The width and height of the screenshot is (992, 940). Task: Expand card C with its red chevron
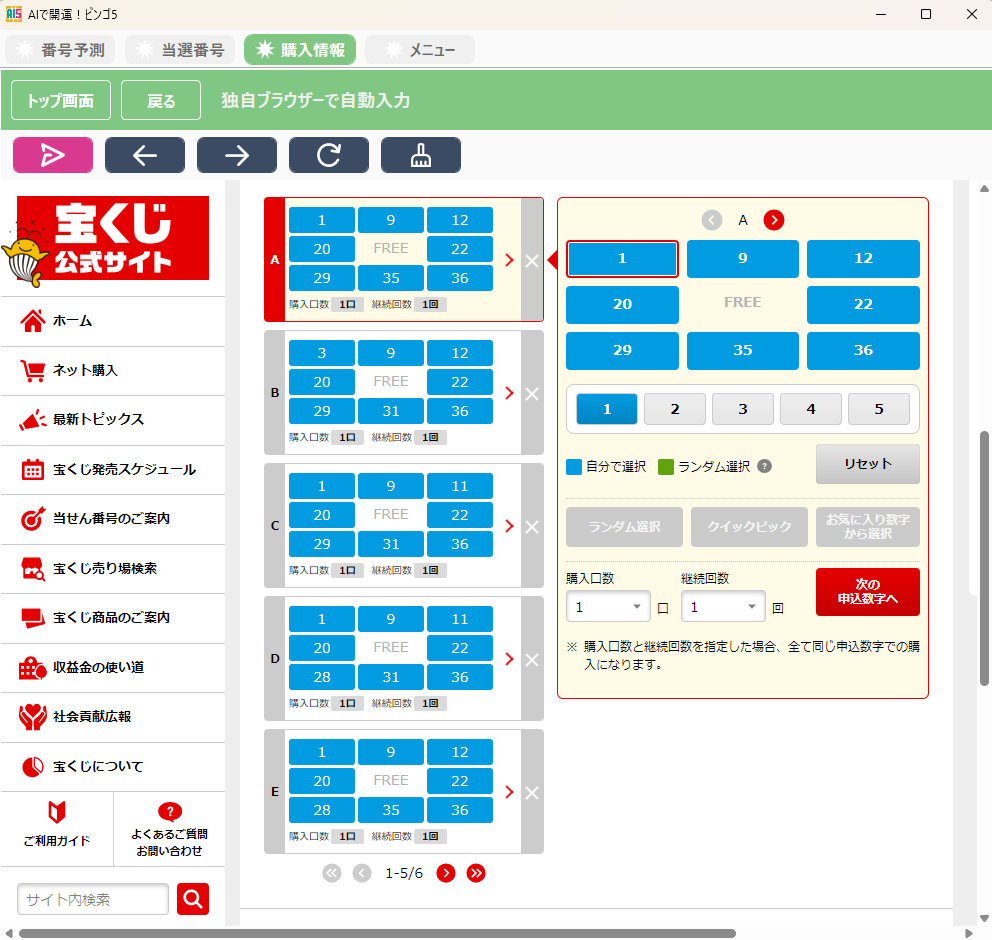pos(509,526)
